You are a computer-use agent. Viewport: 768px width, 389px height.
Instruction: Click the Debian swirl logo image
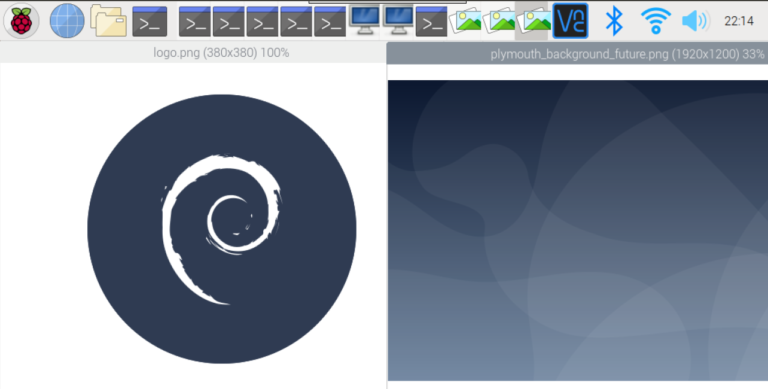[x=222, y=229]
